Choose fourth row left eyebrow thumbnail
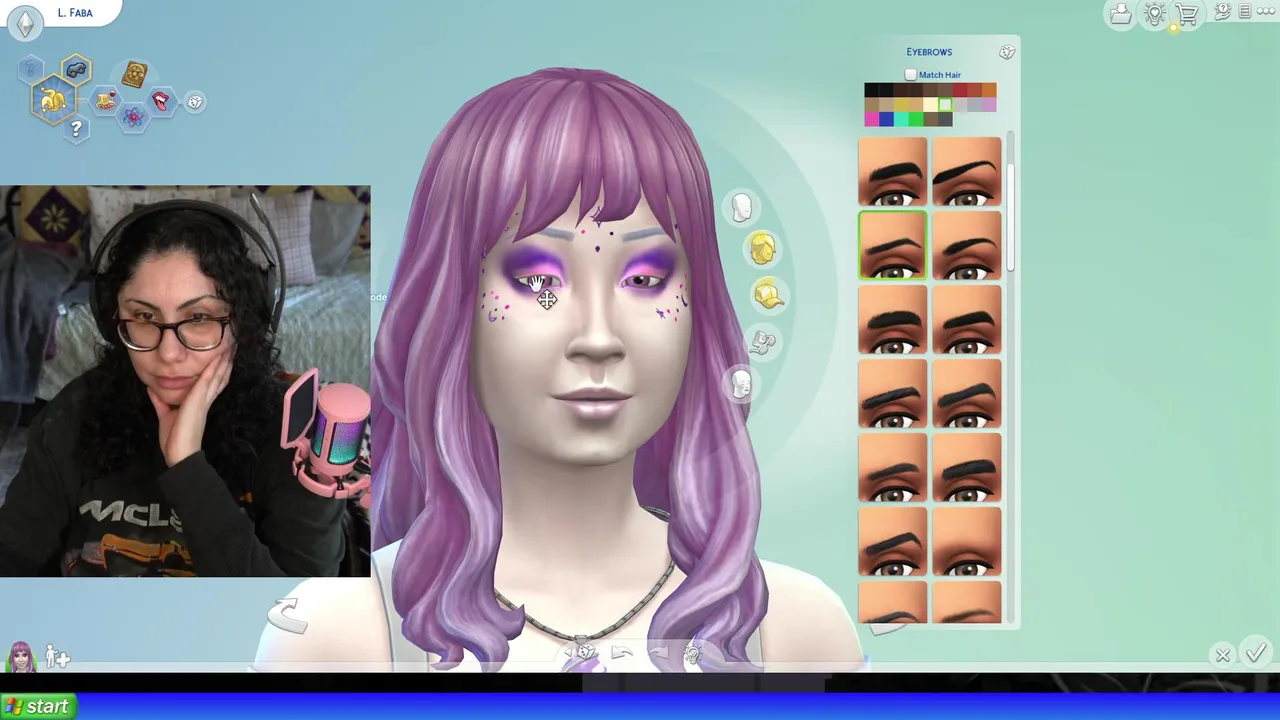Viewport: 1280px width, 720px height. 892,394
